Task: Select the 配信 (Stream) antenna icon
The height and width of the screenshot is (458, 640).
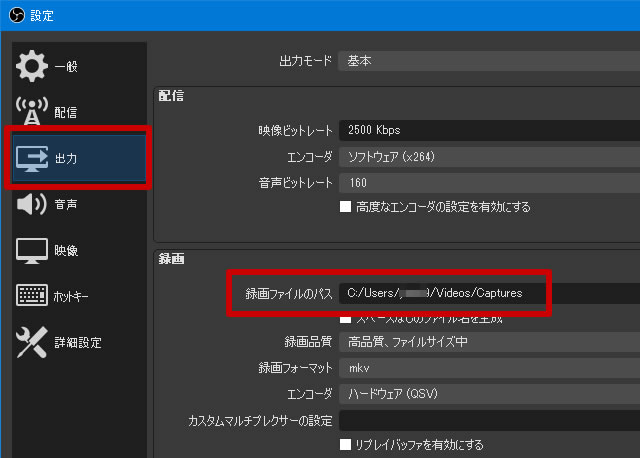Action: pos(32,113)
